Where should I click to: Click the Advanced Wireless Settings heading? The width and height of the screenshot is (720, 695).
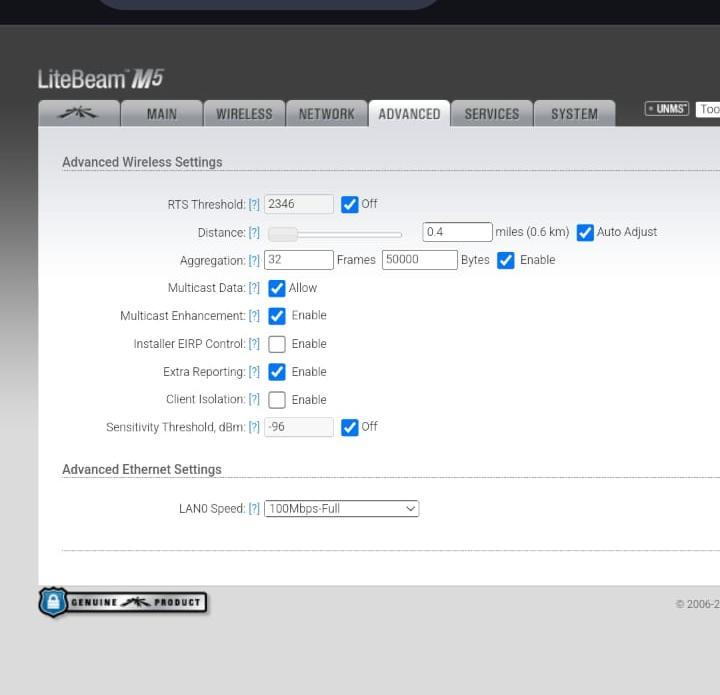pos(142,162)
